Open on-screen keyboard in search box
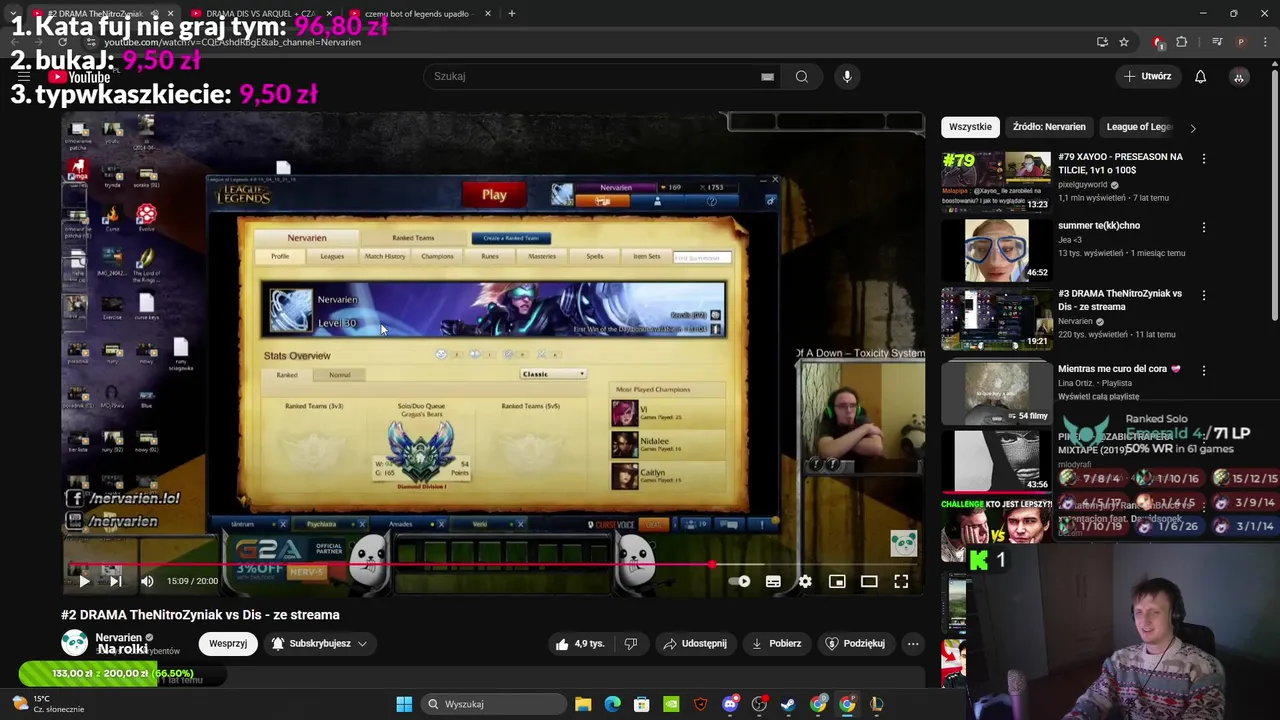The width and height of the screenshot is (1280, 720). [767, 76]
